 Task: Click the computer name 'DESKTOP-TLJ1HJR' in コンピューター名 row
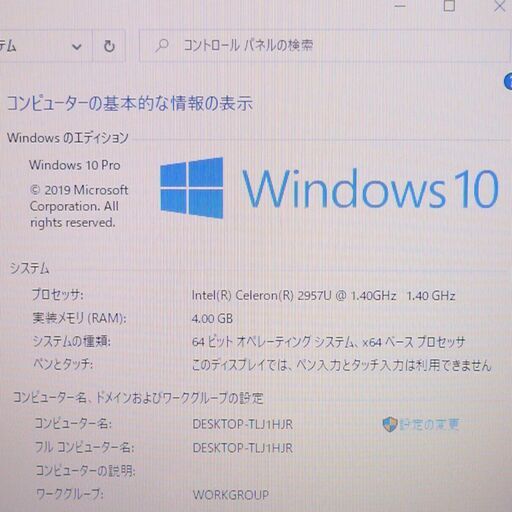[x=243, y=424]
